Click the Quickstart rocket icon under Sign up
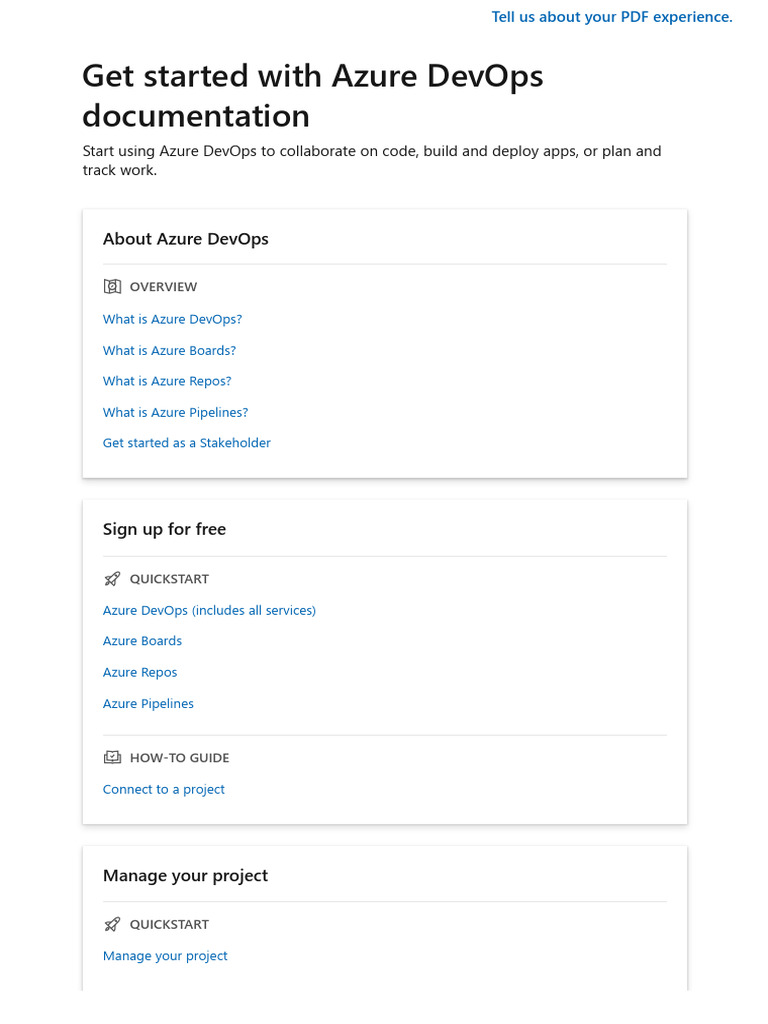 112,579
